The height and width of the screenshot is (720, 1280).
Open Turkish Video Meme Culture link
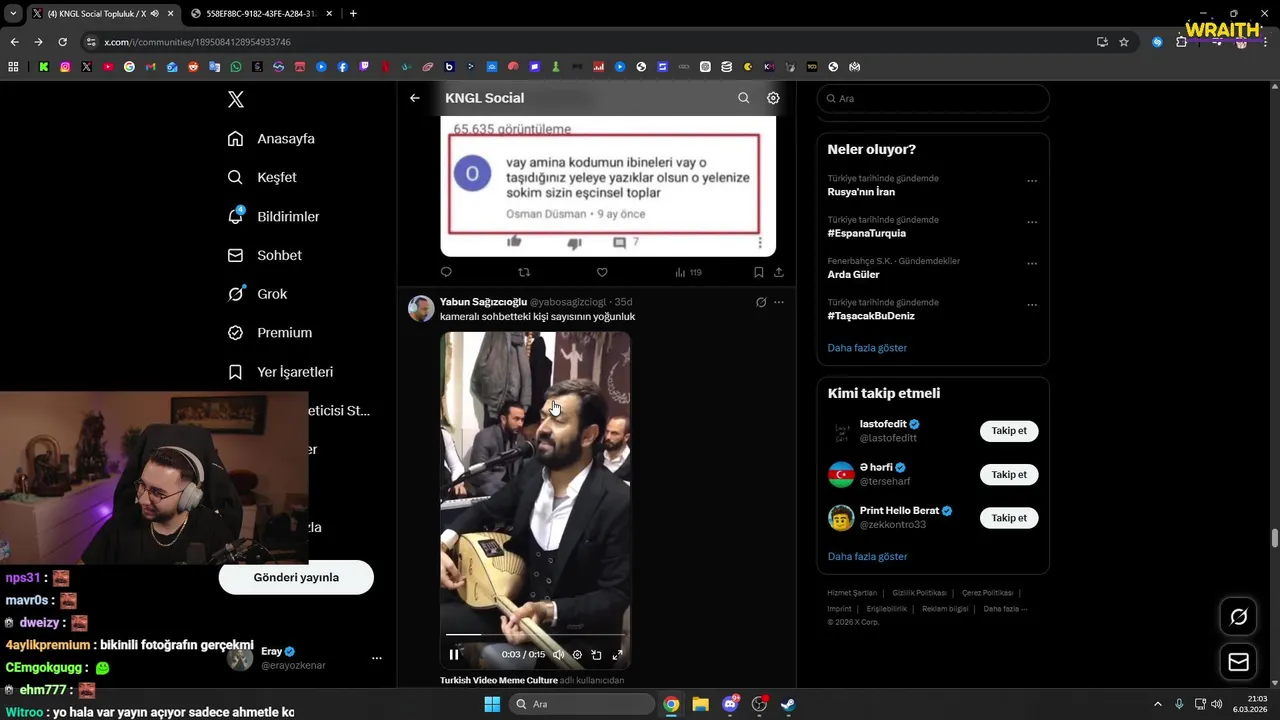click(x=499, y=680)
